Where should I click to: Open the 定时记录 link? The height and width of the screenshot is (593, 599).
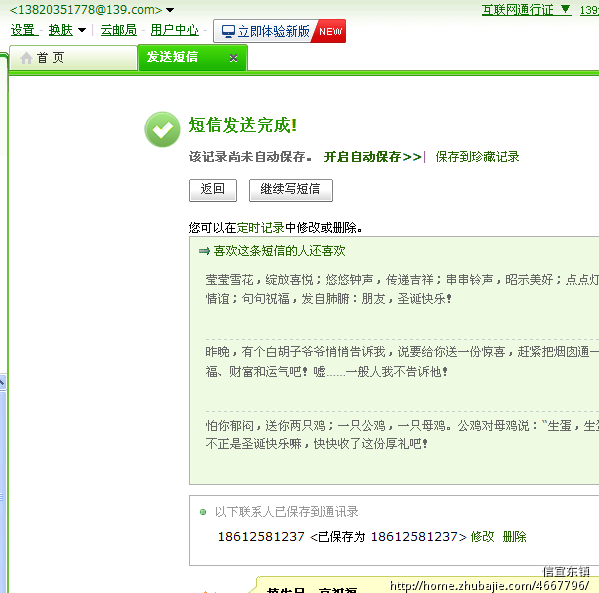coord(261,228)
